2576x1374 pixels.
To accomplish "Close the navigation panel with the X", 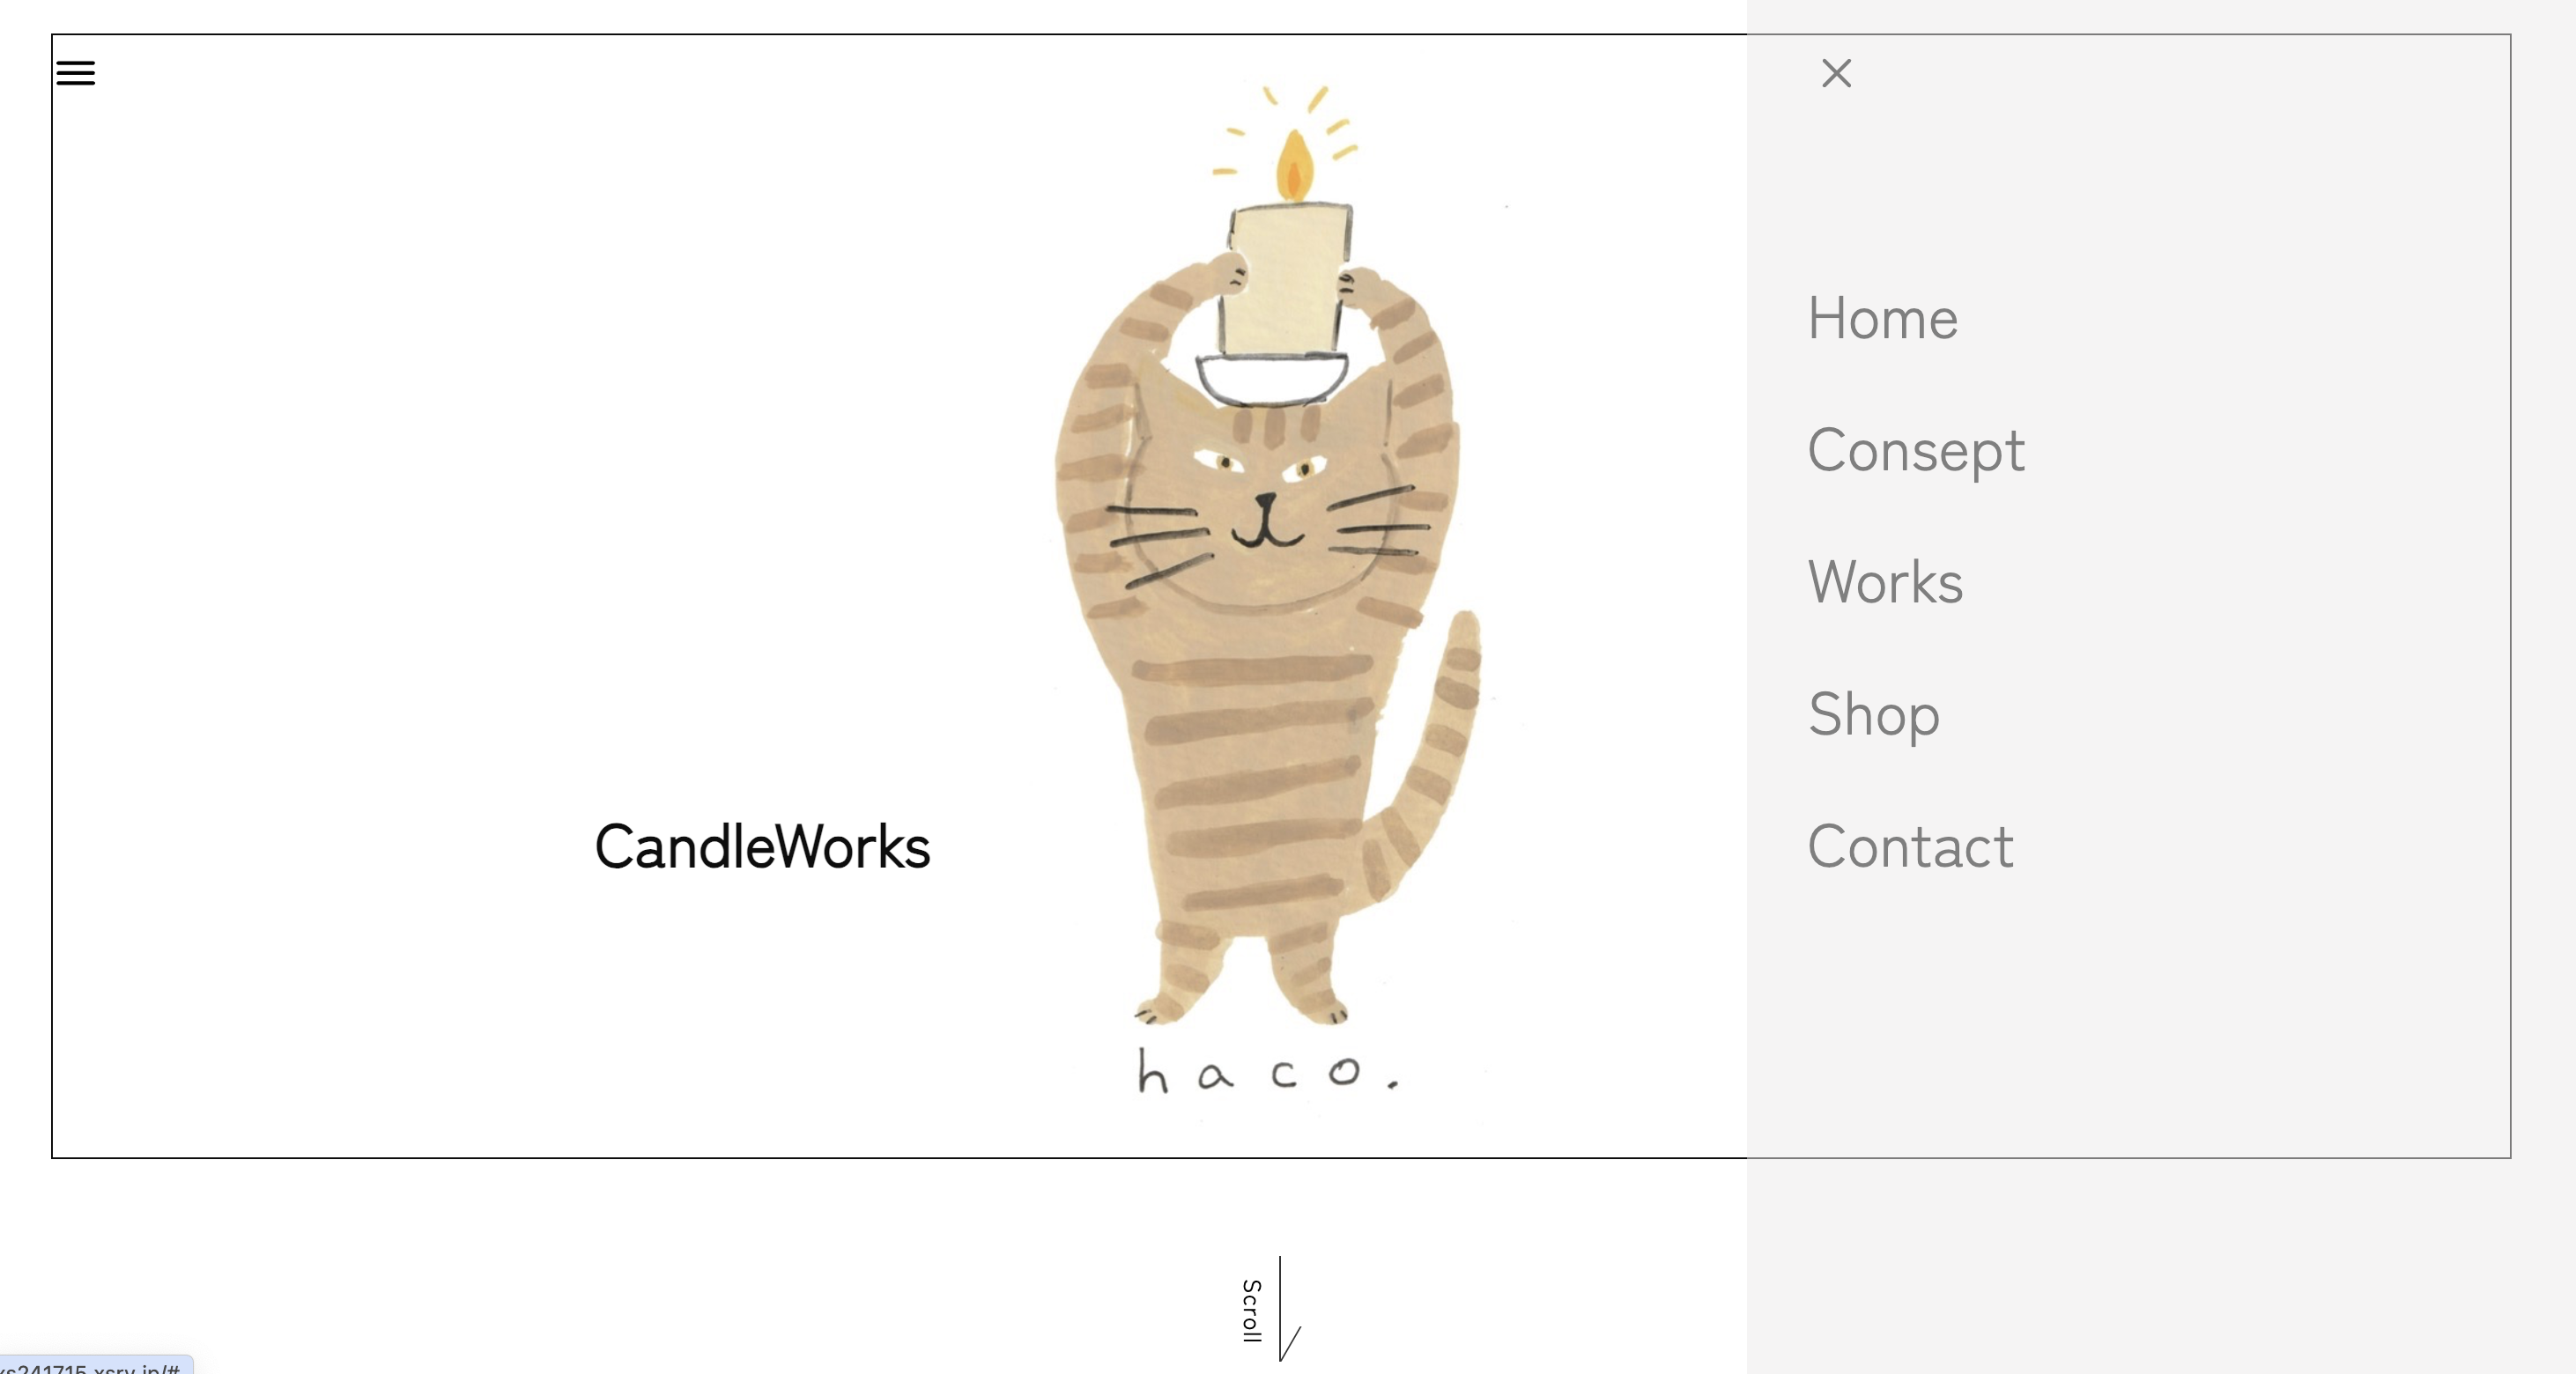I will tap(1836, 73).
